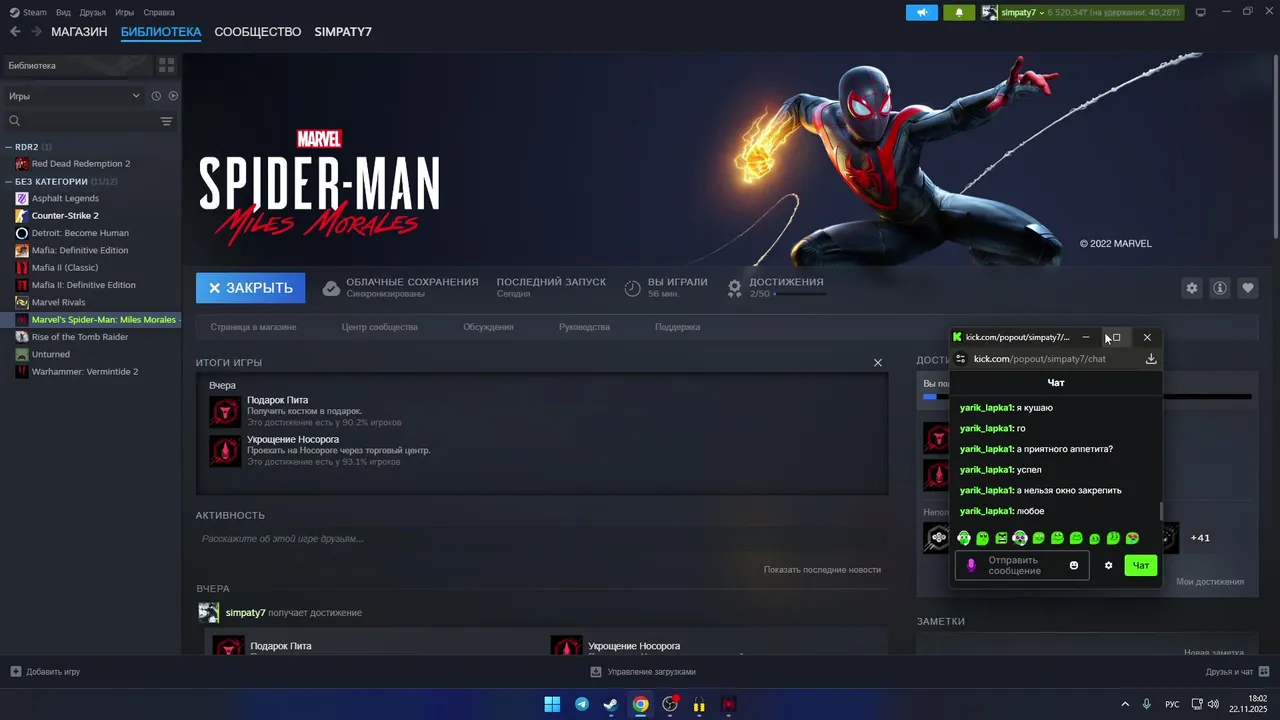Click the ЗАКРЫТЬ button
This screenshot has height=720, width=1280.
251,288
